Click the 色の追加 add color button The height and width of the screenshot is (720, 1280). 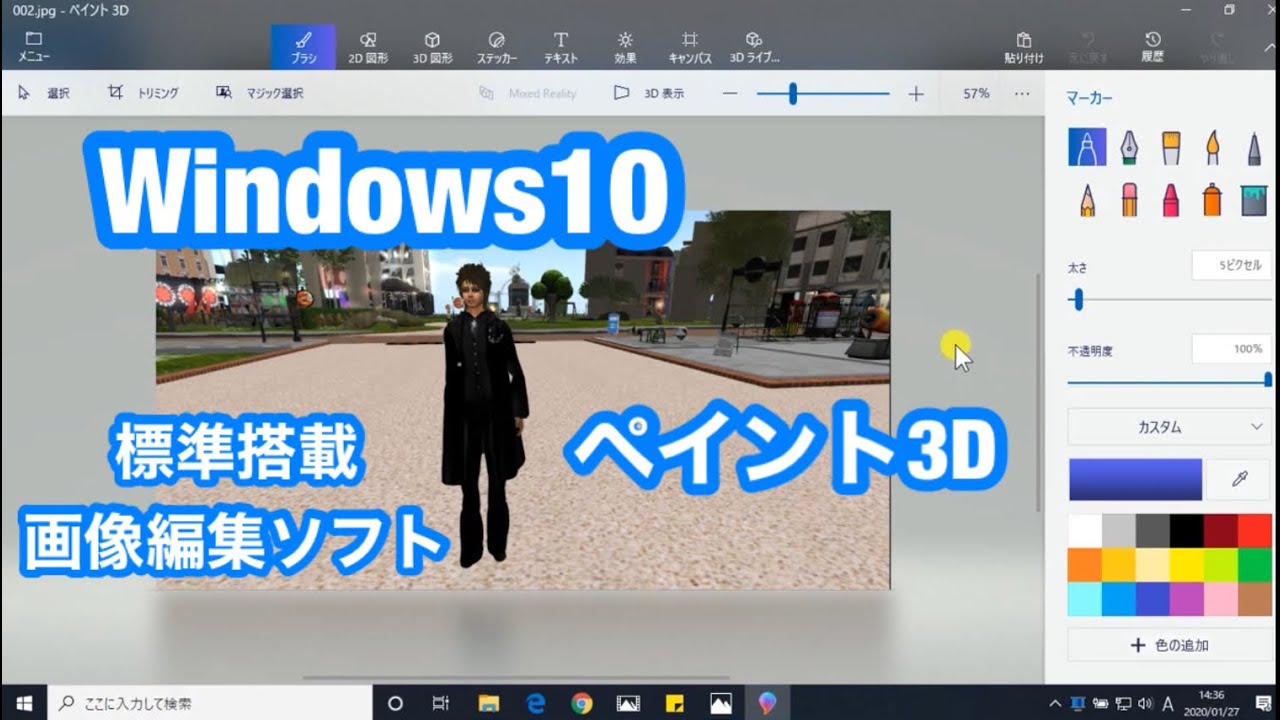click(1170, 645)
